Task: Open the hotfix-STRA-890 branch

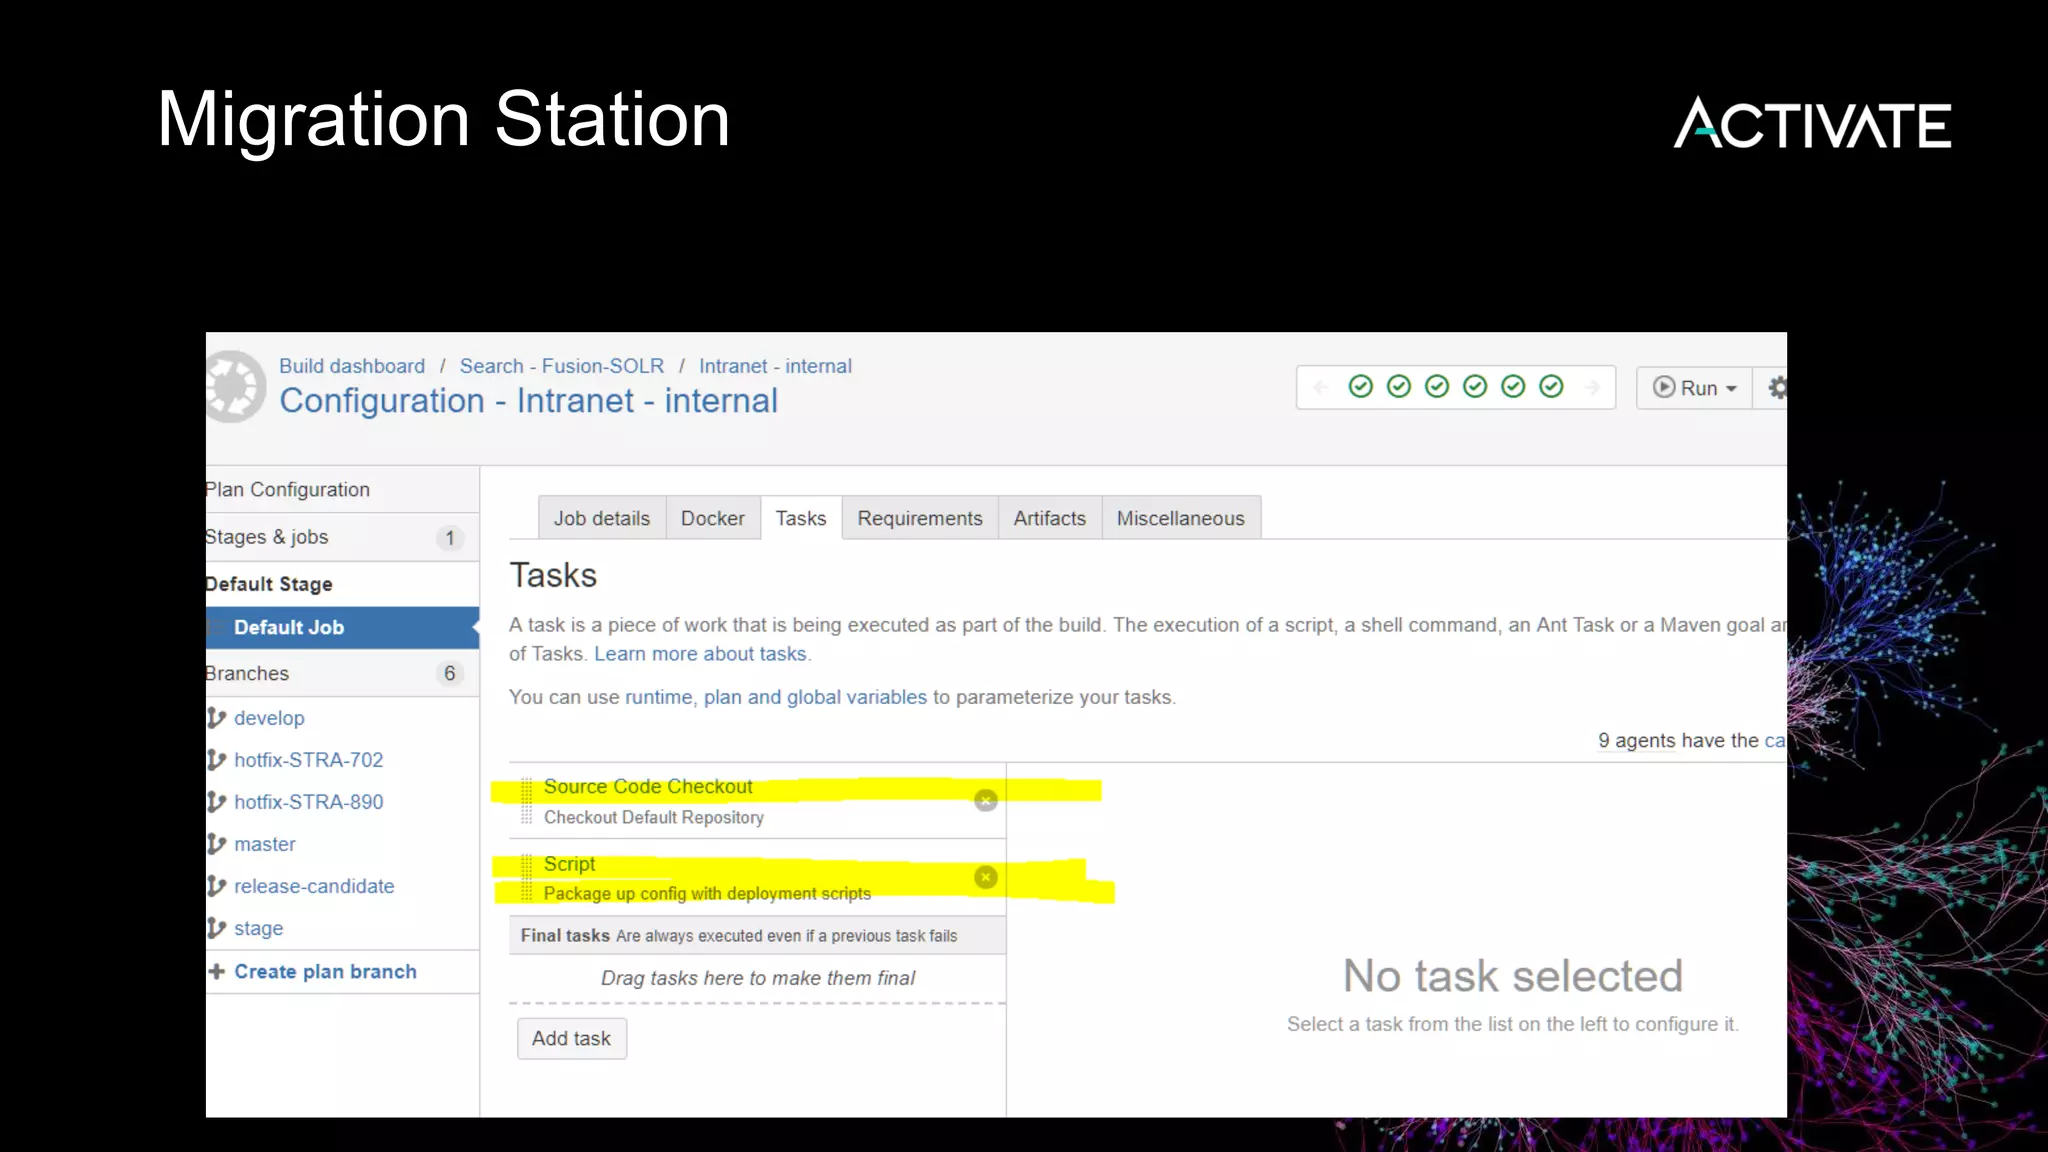Action: [308, 802]
